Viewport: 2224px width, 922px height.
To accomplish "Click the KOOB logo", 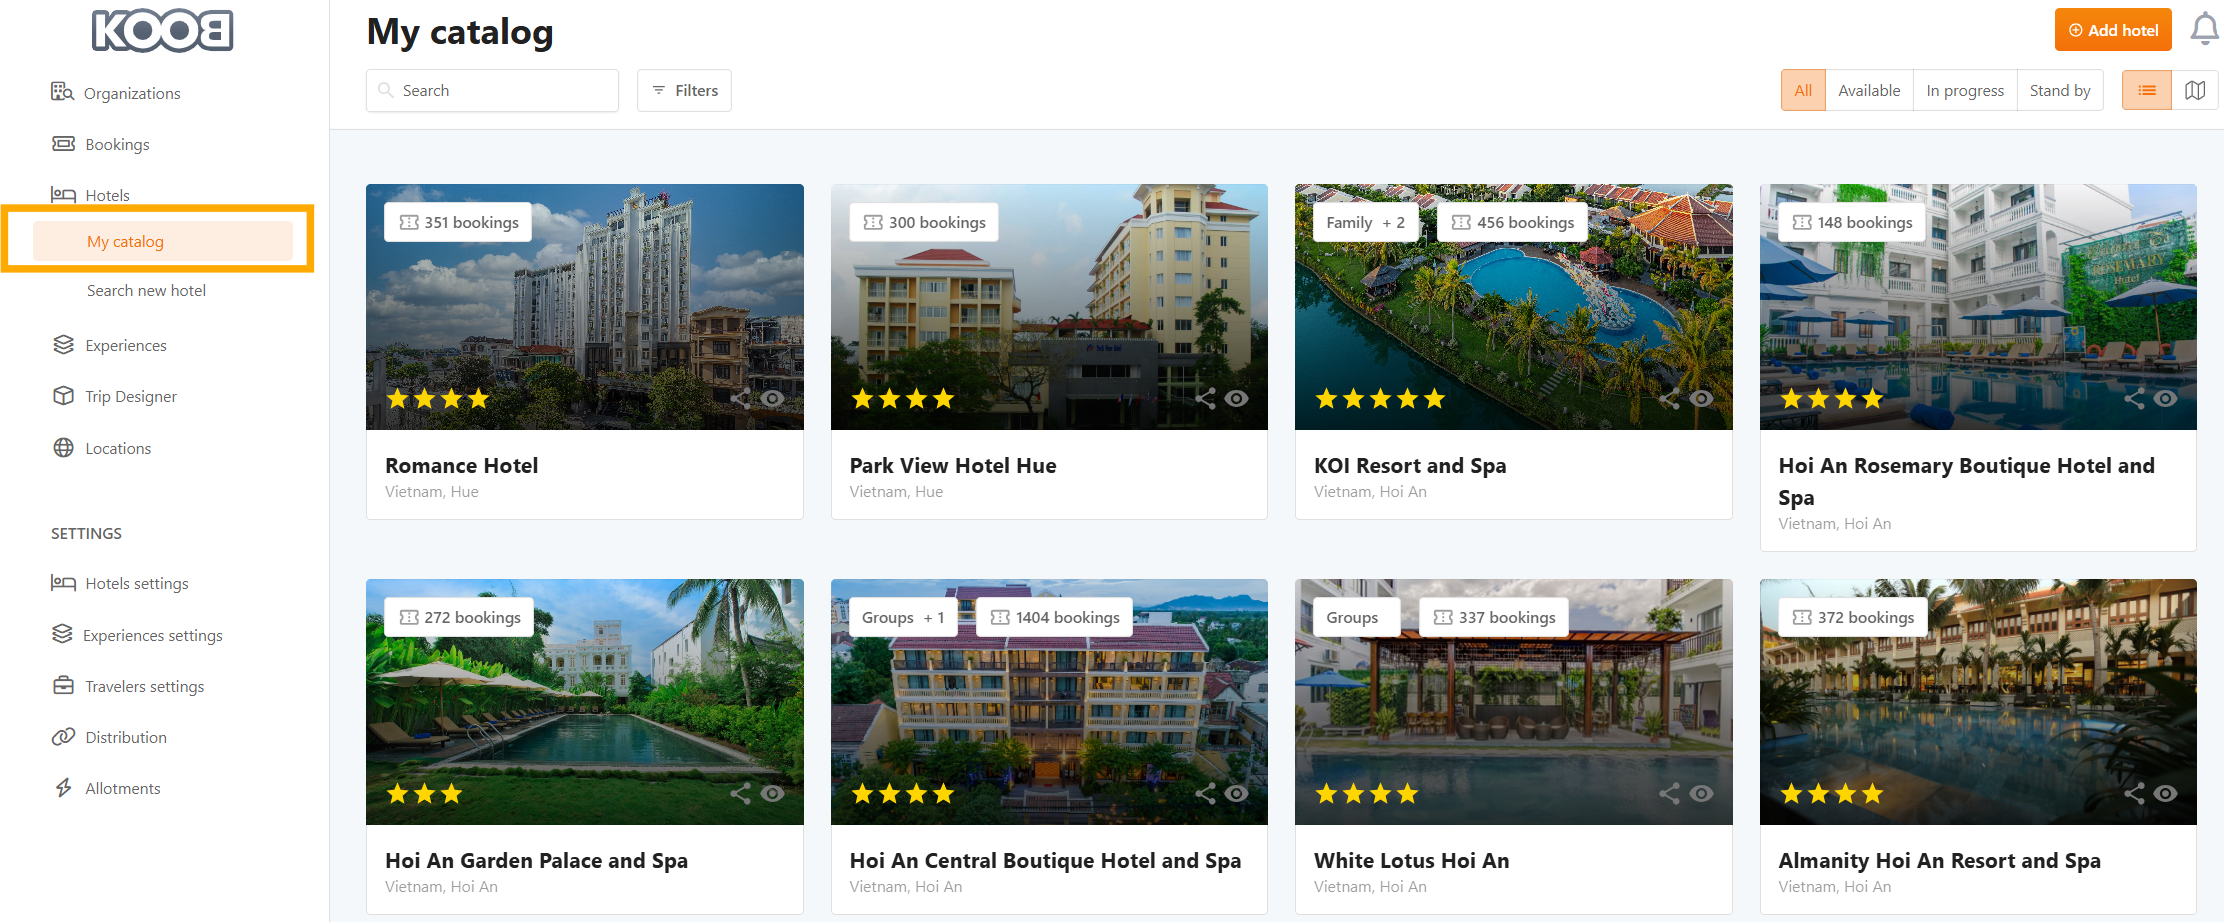I will (x=163, y=31).
